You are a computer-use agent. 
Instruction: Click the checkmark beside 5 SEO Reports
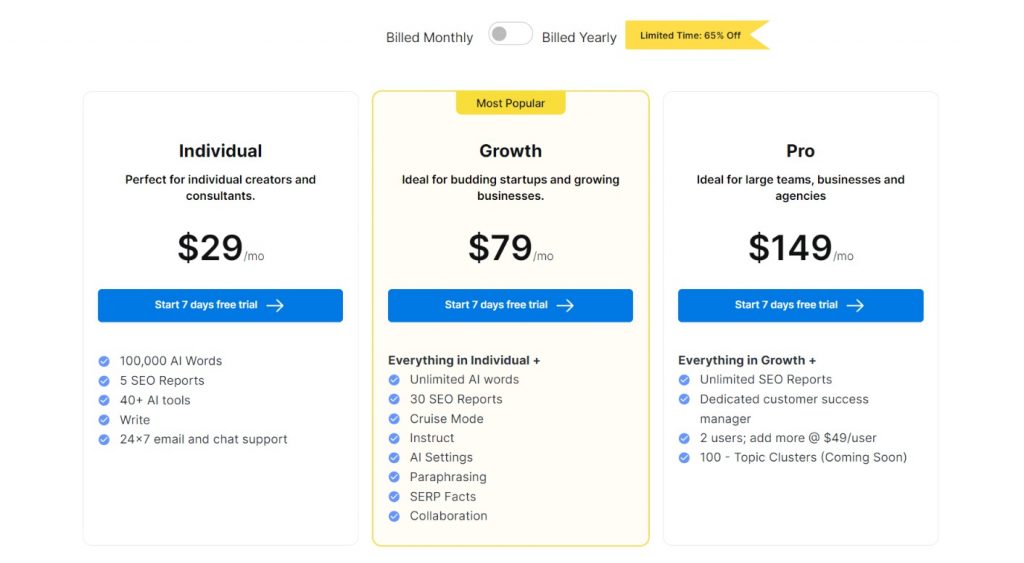point(104,381)
